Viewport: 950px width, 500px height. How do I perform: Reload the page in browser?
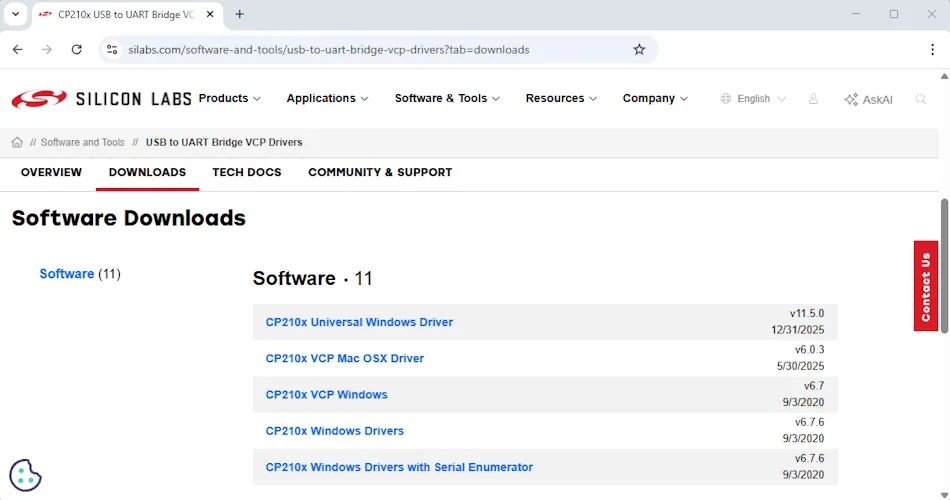(77, 49)
